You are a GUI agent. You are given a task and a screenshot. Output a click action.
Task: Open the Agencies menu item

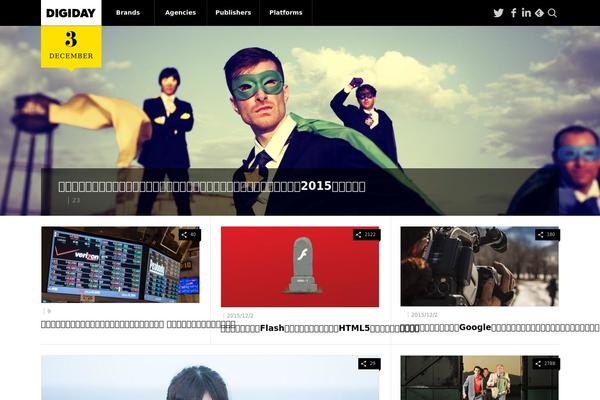[x=180, y=13]
